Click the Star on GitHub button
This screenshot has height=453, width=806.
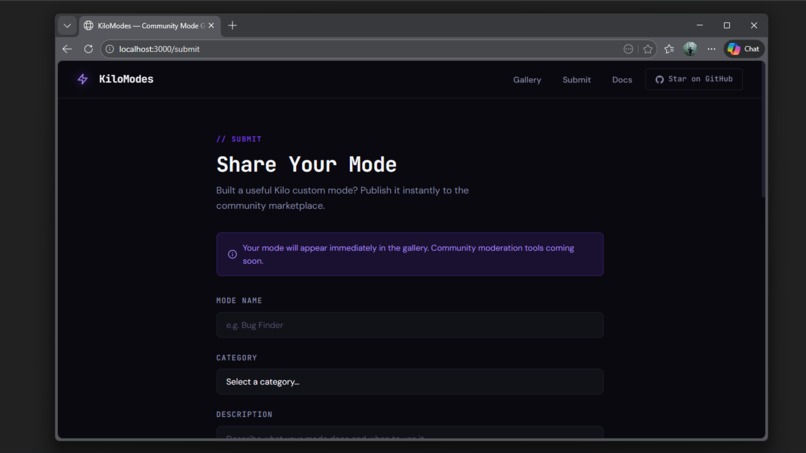[694, 79]
